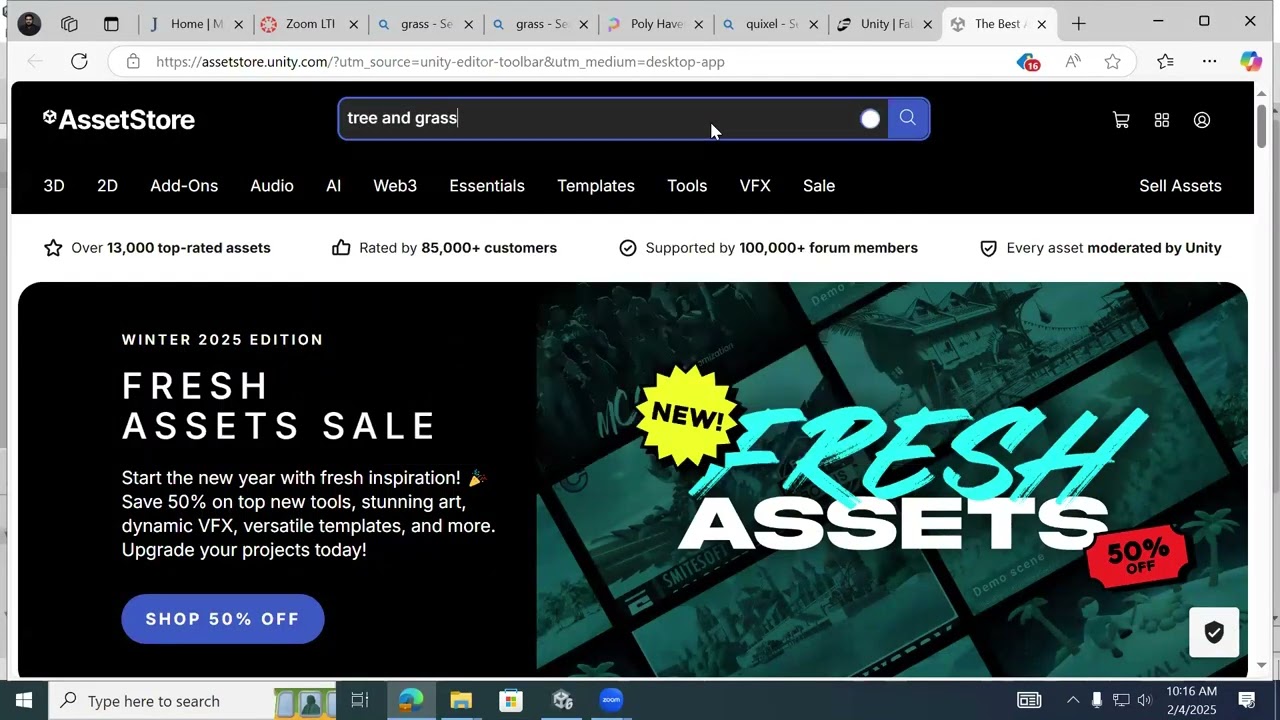
Task: Open Unity Hub from taskbar
Action: (x=562, y=701)
